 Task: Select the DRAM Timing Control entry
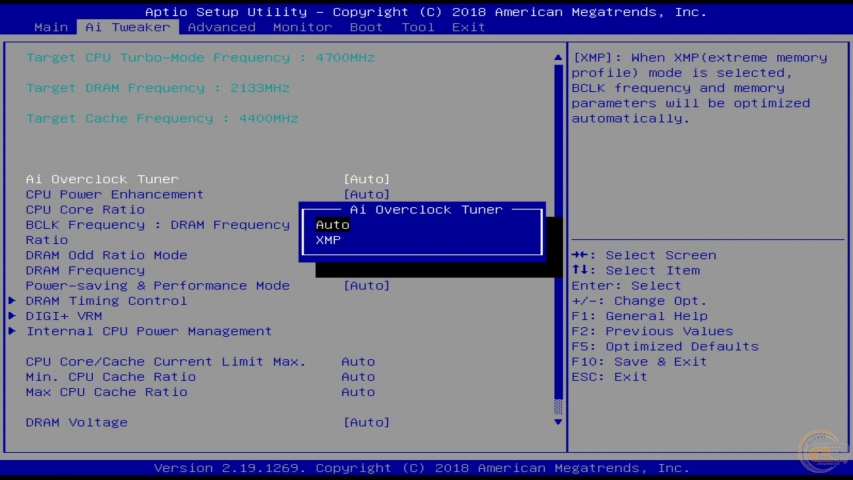(106, 301)
